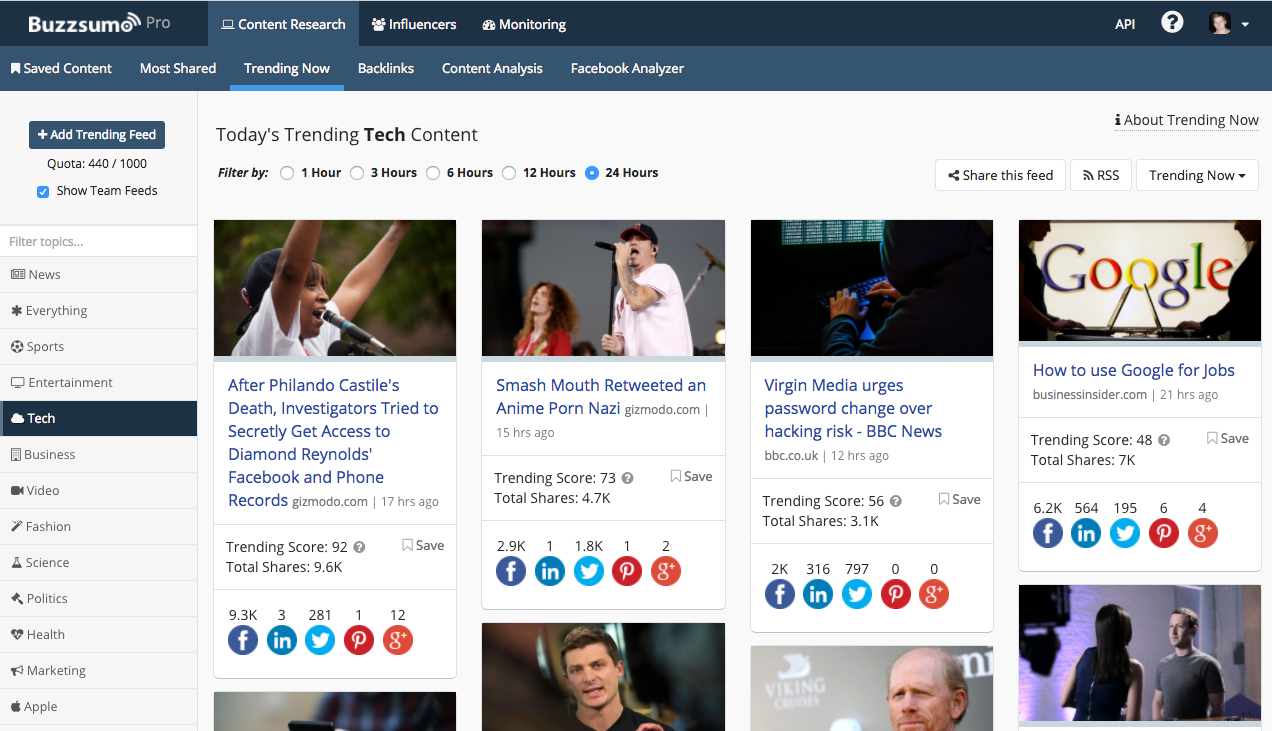Open the About Trending Now link
The image size is (1272, 731).
click(1187, 120)
